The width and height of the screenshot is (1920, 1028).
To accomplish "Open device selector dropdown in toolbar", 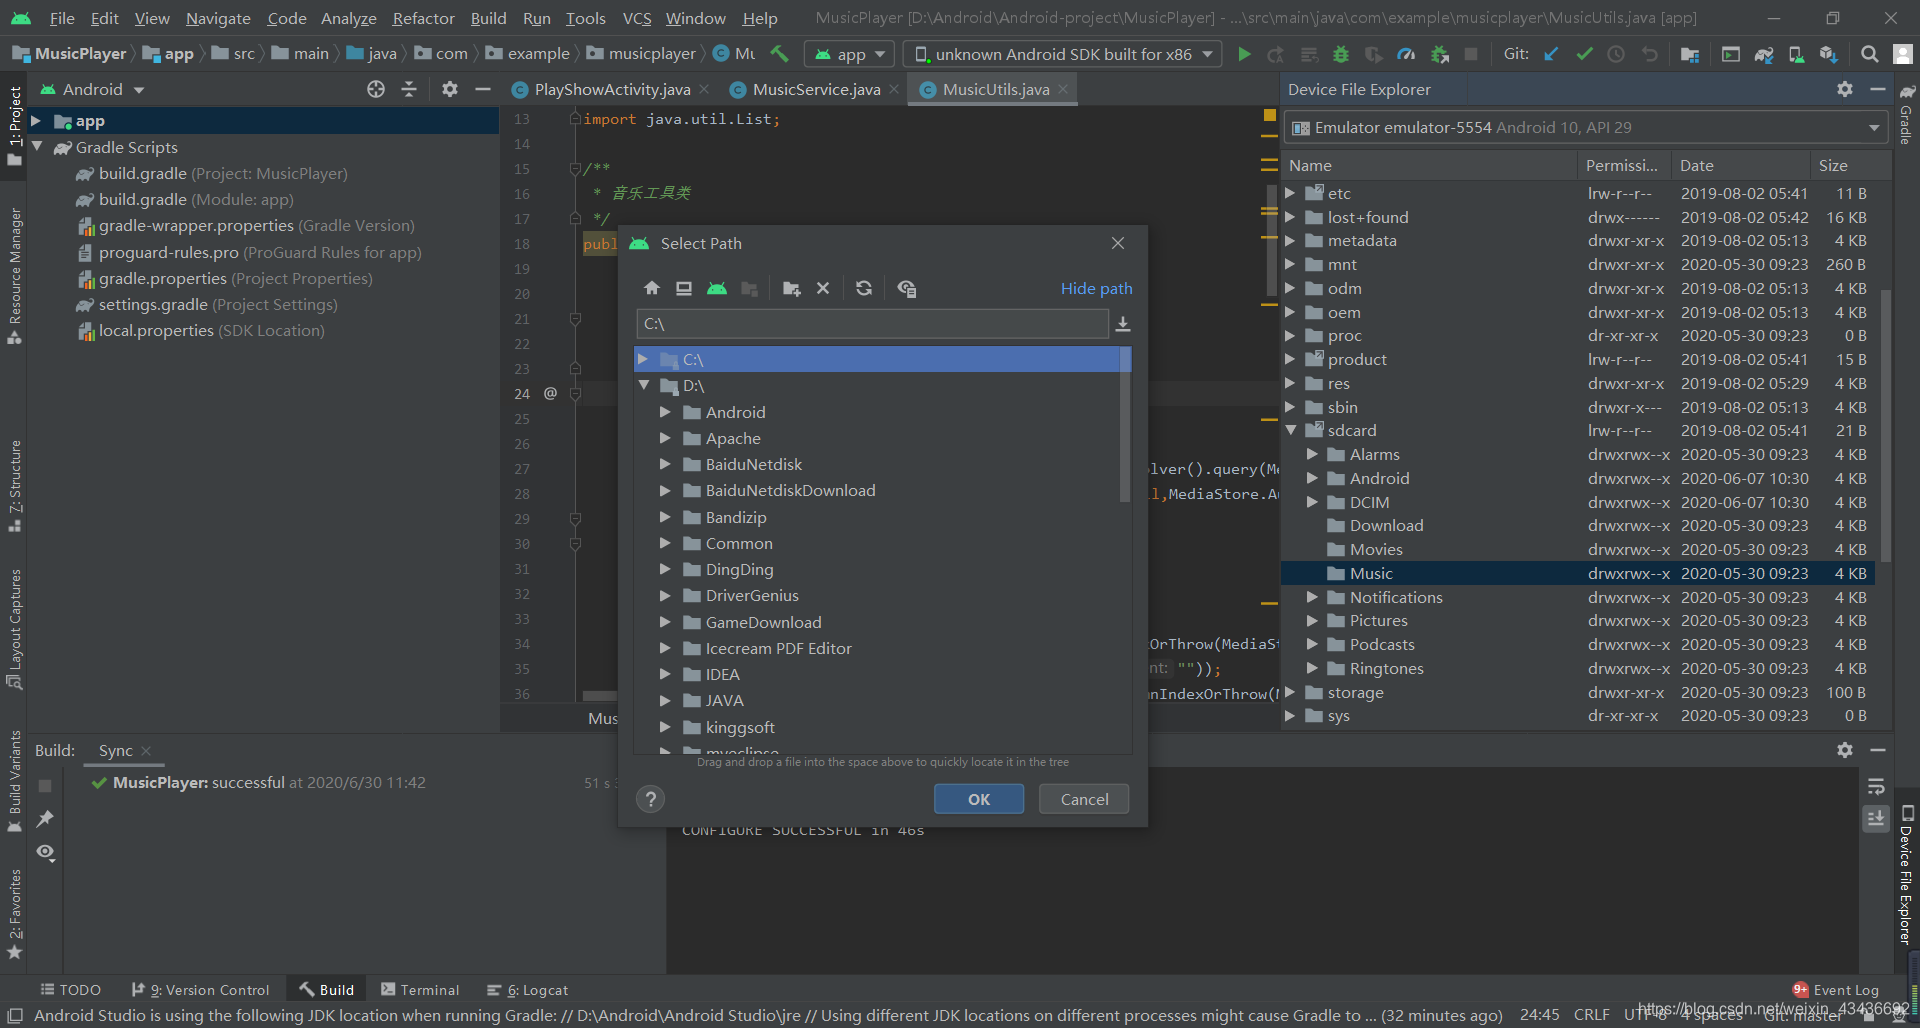I will tap(1063, 54).
